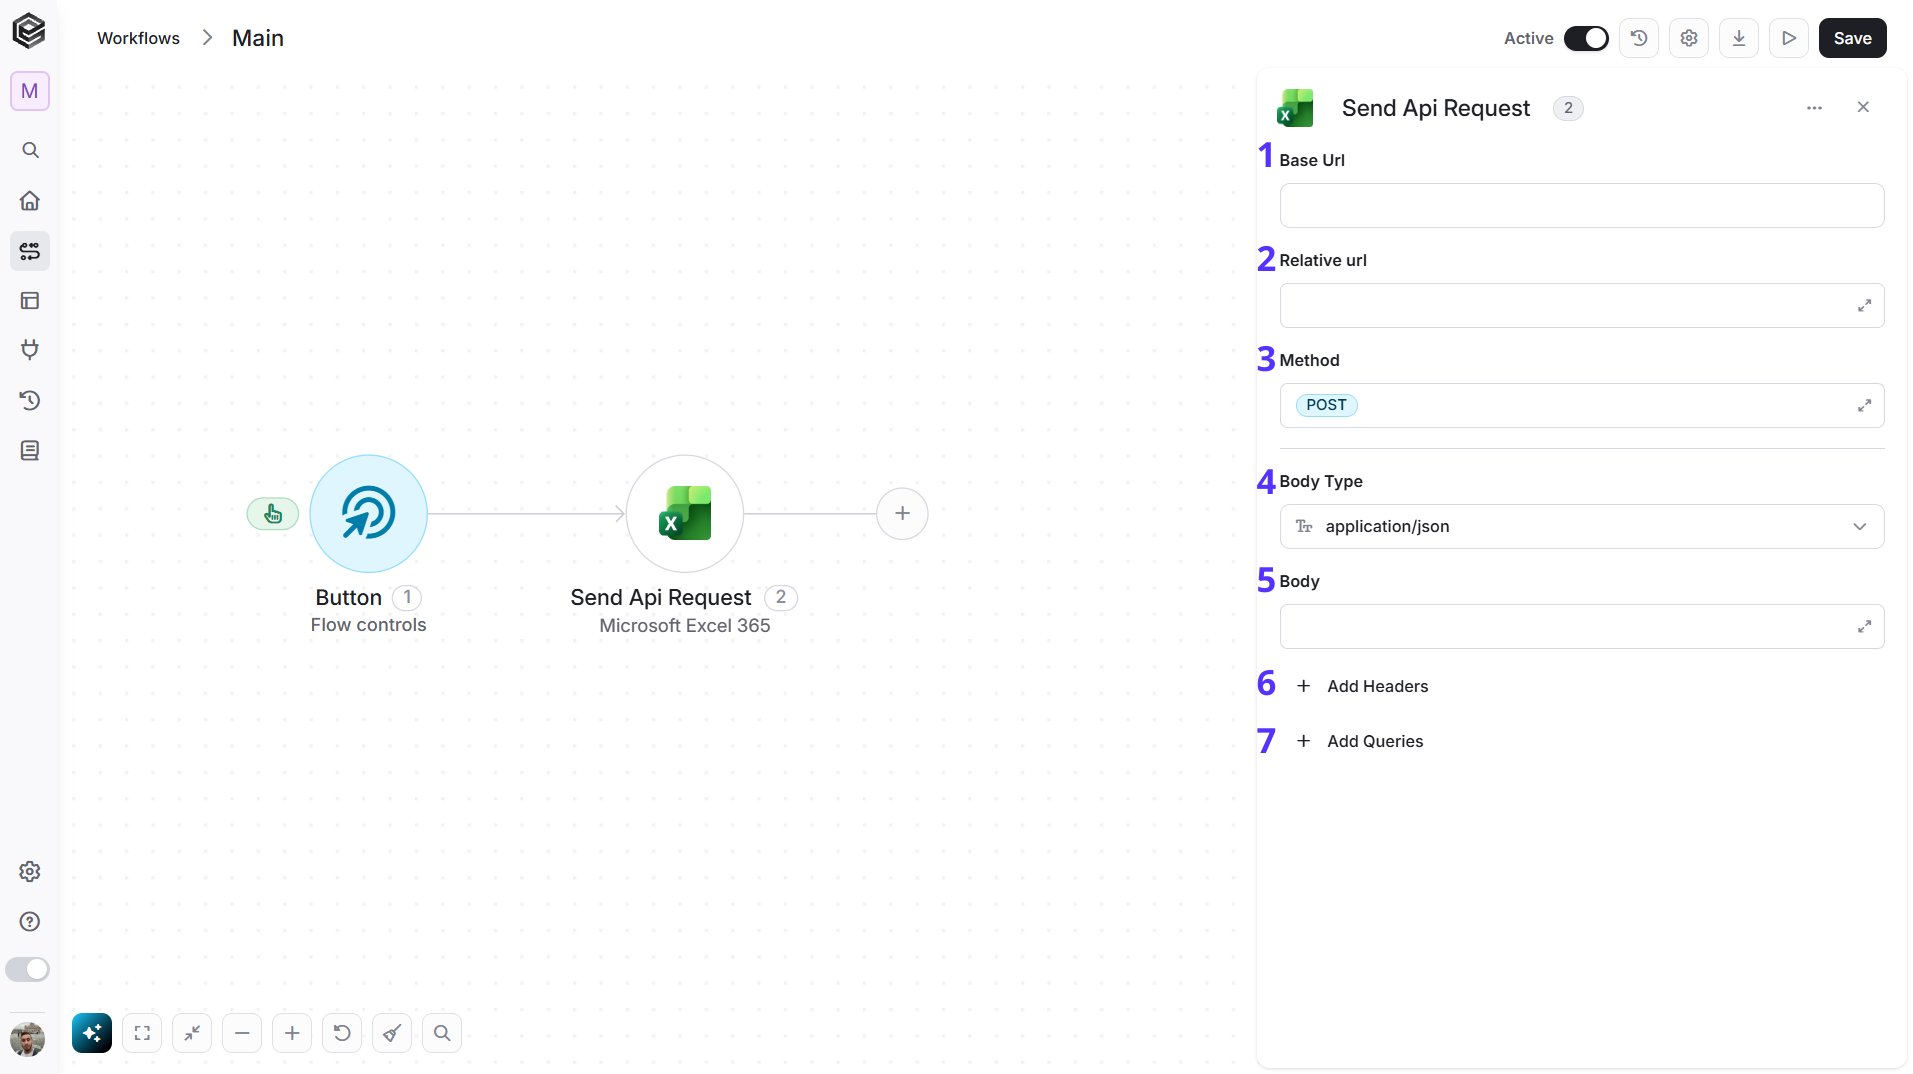Open Settings gear in left sidebar
This screenshot has height=1074, width=1913.
click(x=30, y=871)
